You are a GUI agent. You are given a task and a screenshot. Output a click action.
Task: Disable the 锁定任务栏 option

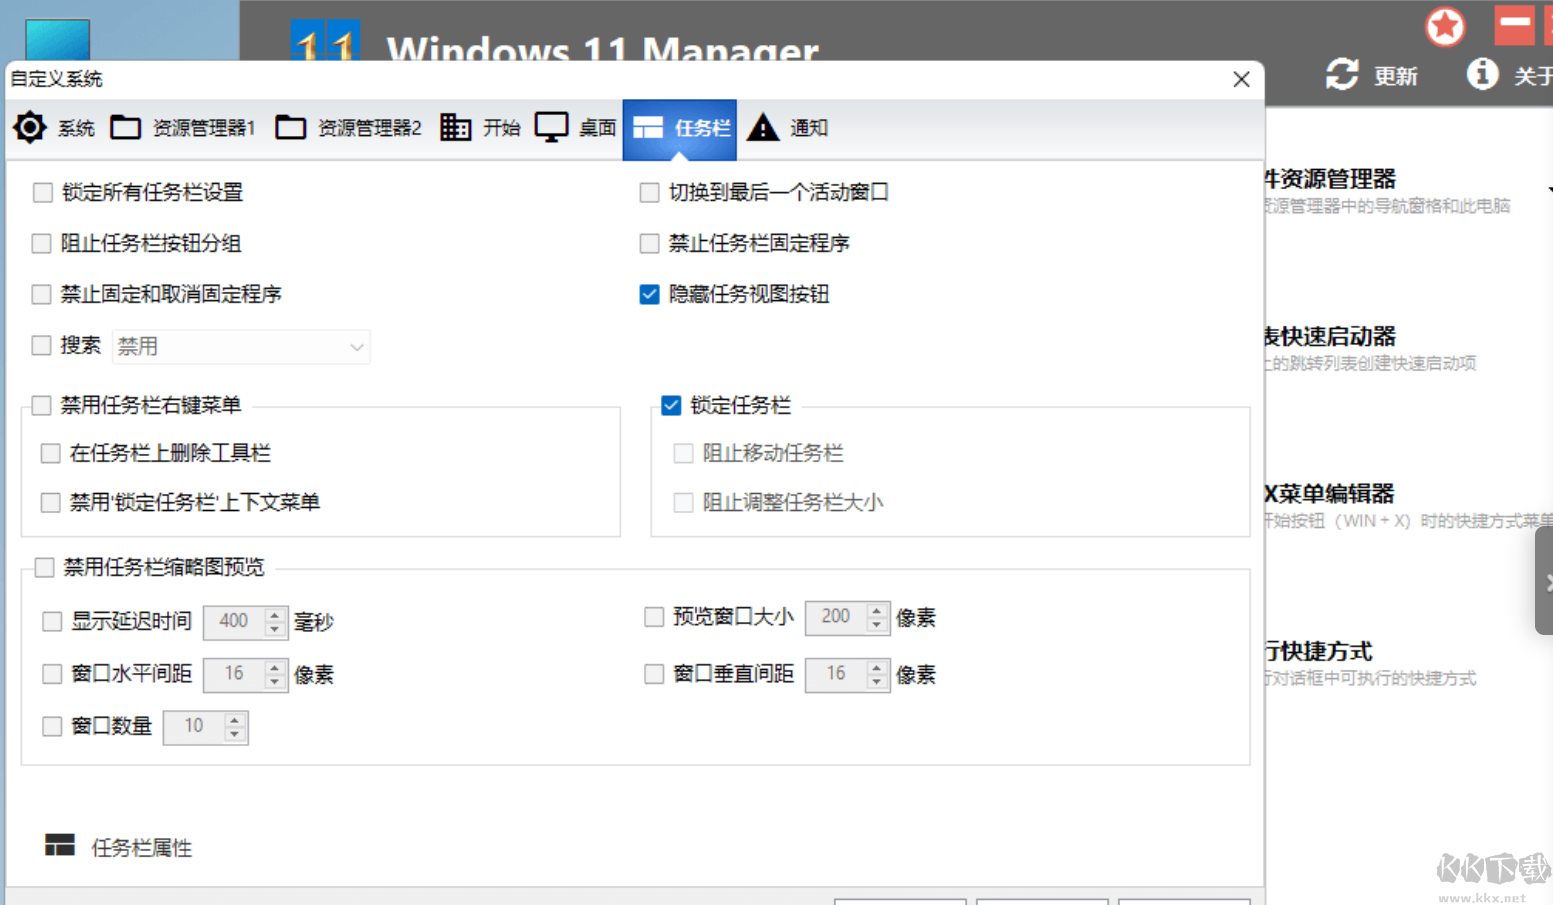(672, 405)
